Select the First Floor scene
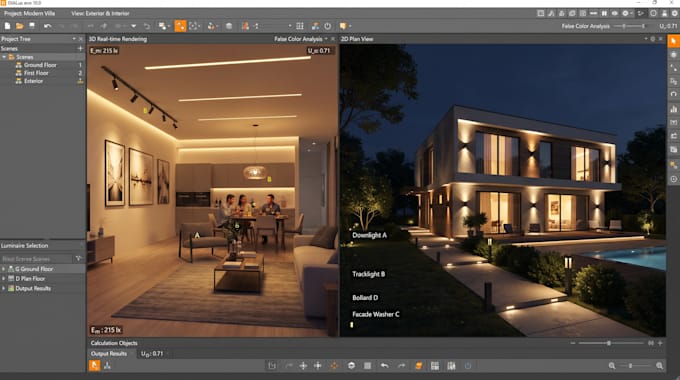680x380 pixels. point(36,73)
